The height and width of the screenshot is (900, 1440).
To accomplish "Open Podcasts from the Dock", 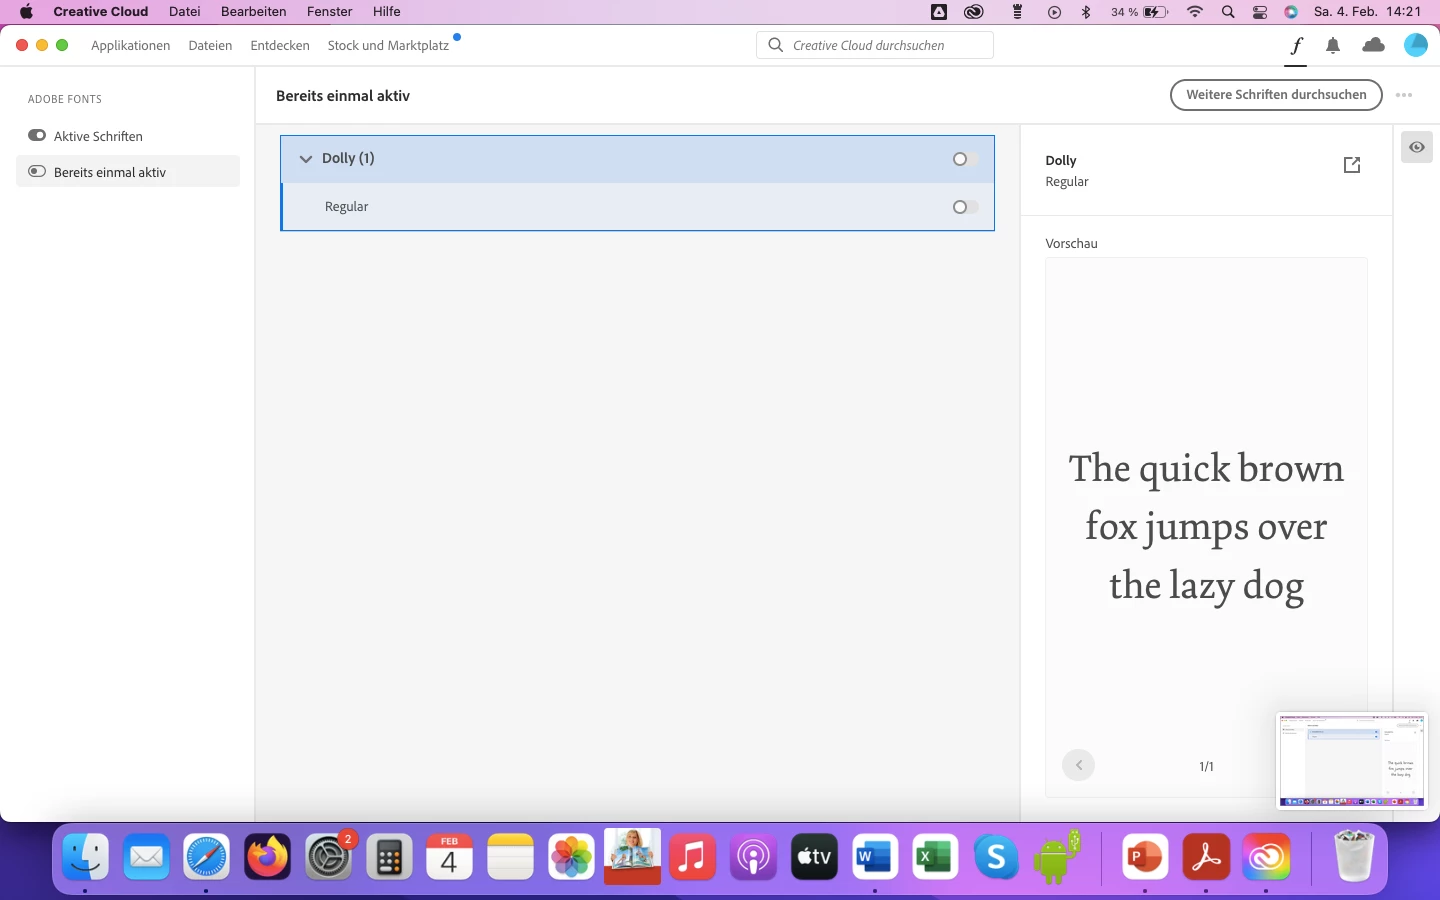I will [x=753, y=857].
